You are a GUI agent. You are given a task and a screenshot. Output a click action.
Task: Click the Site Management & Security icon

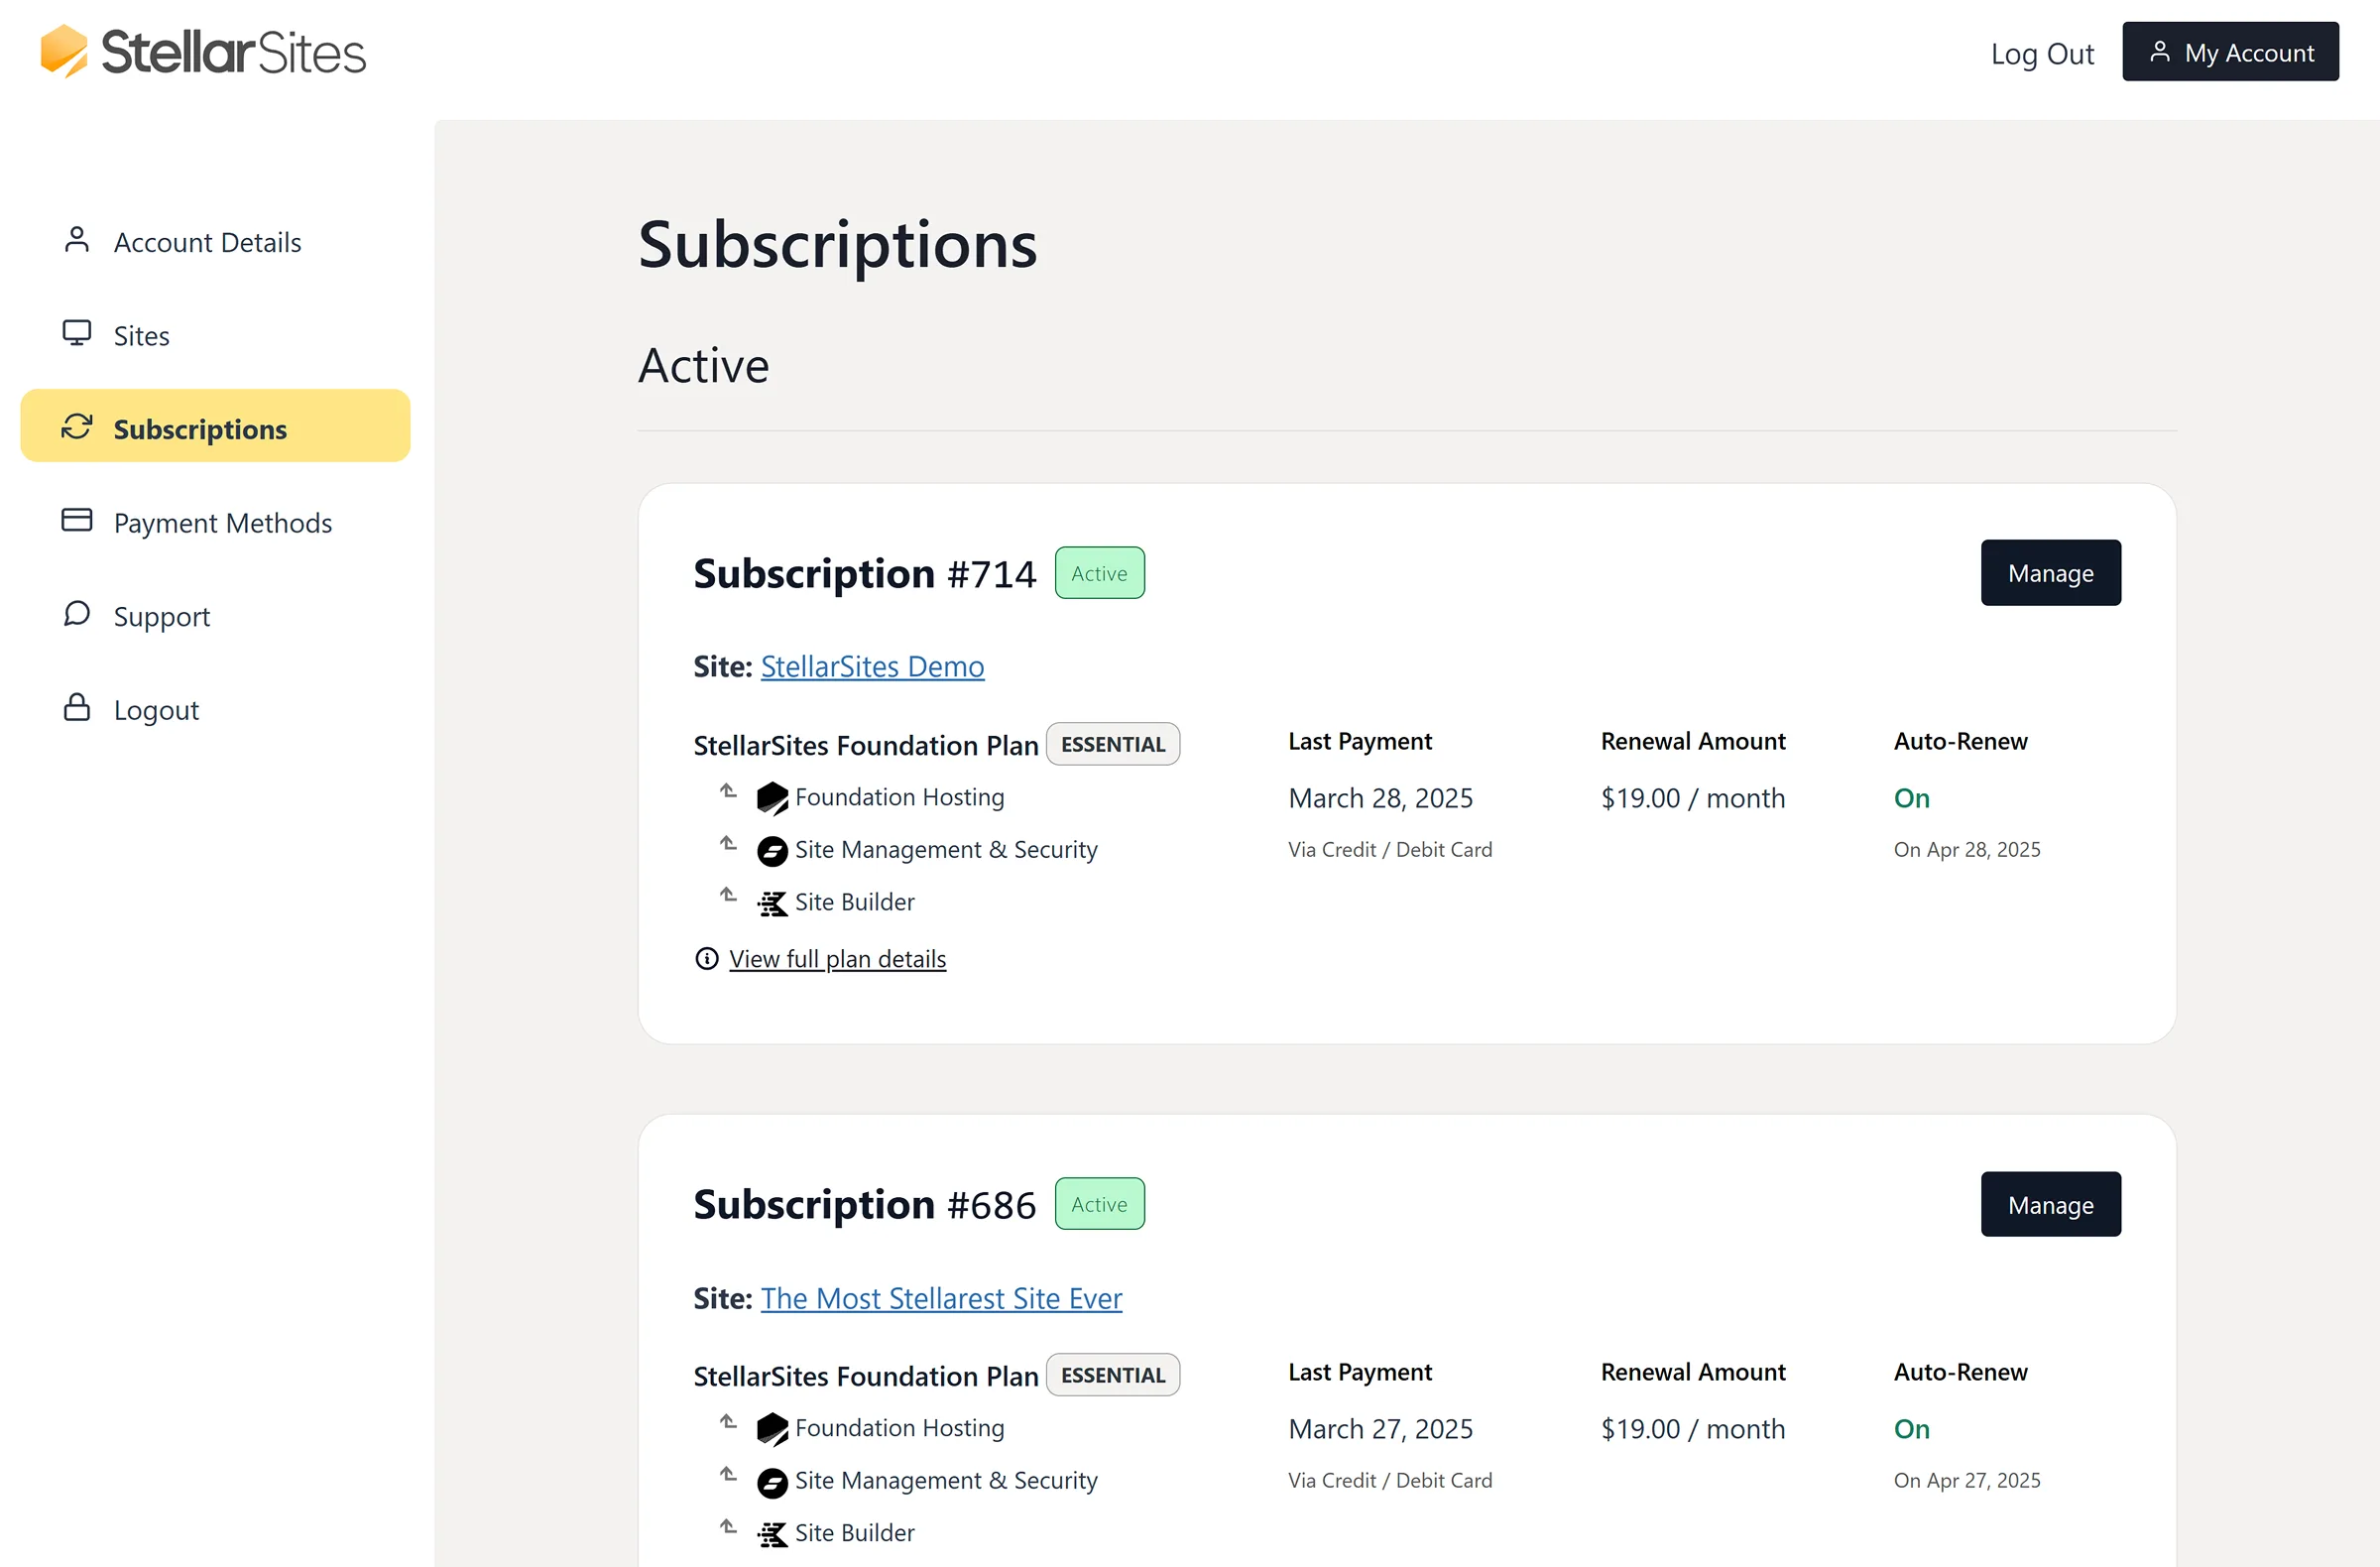pos(771,850)
